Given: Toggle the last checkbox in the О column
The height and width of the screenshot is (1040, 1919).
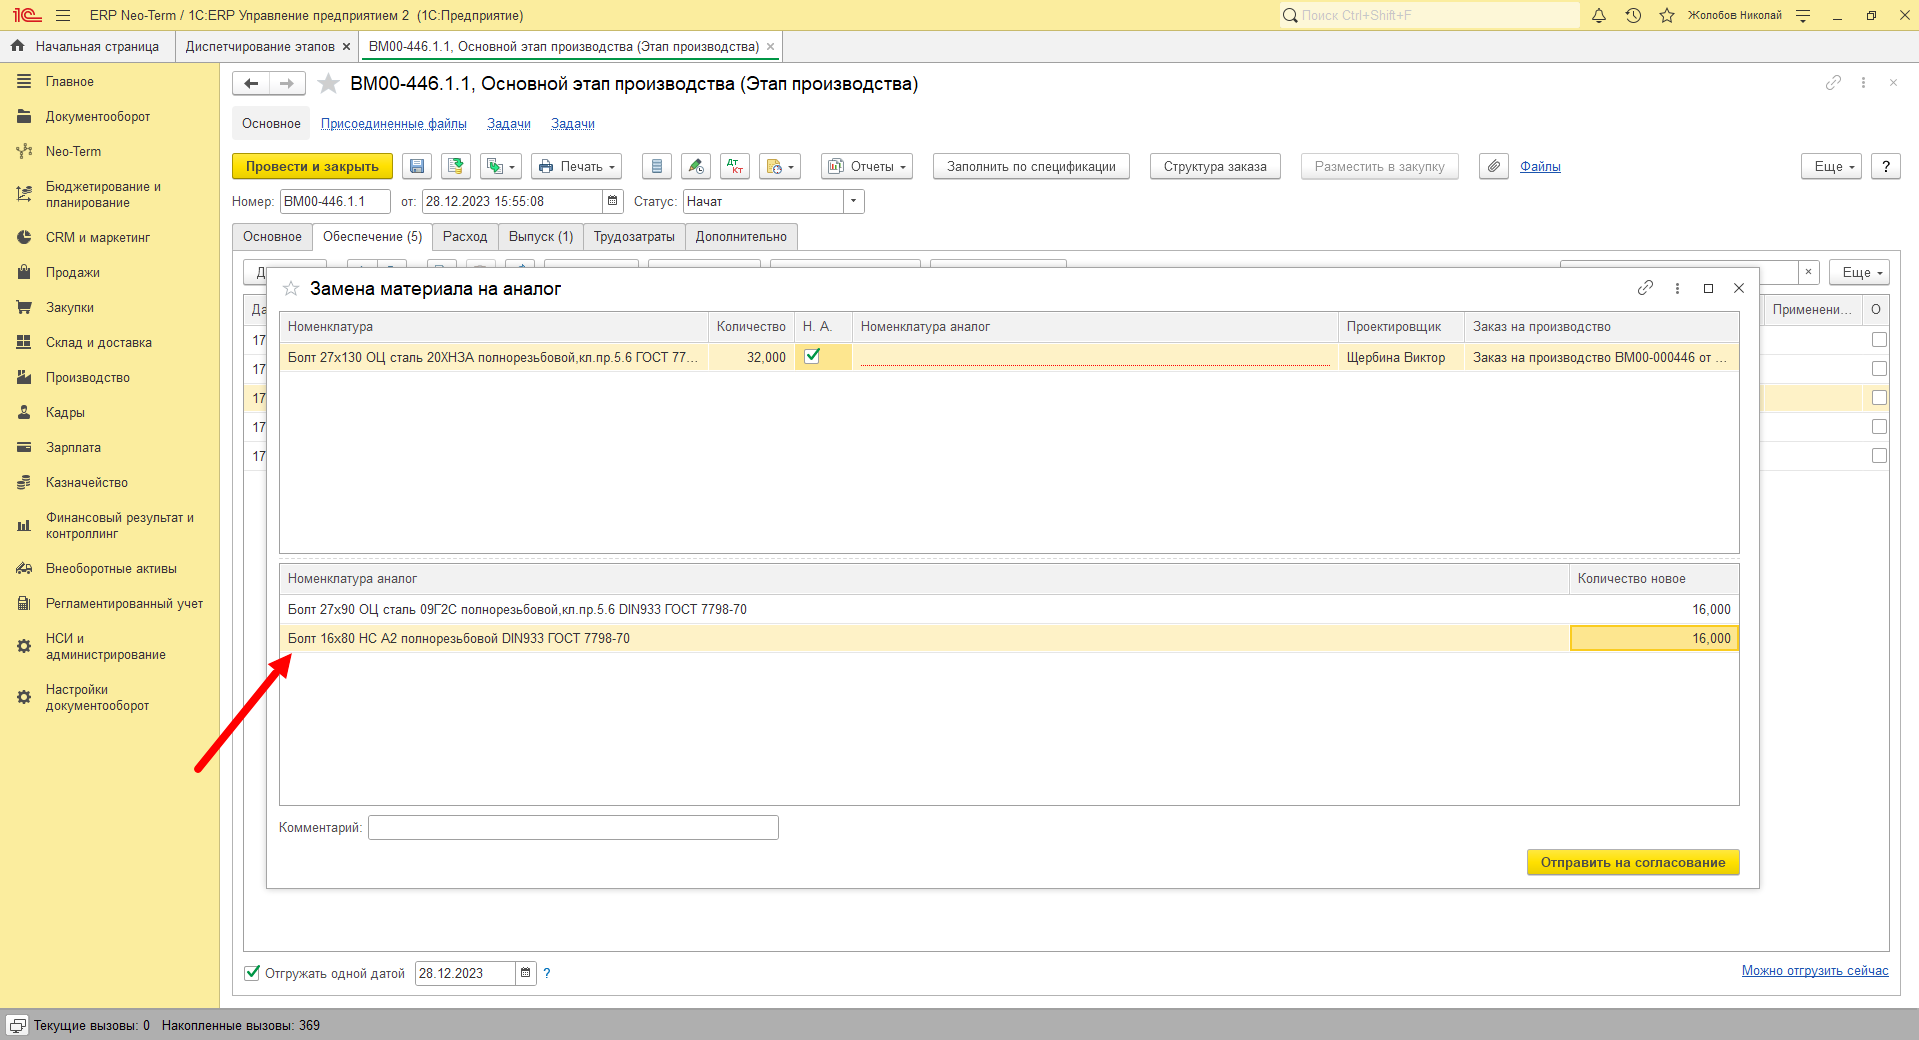Looking at the screenshot, I should click(x=1879, y=456).
